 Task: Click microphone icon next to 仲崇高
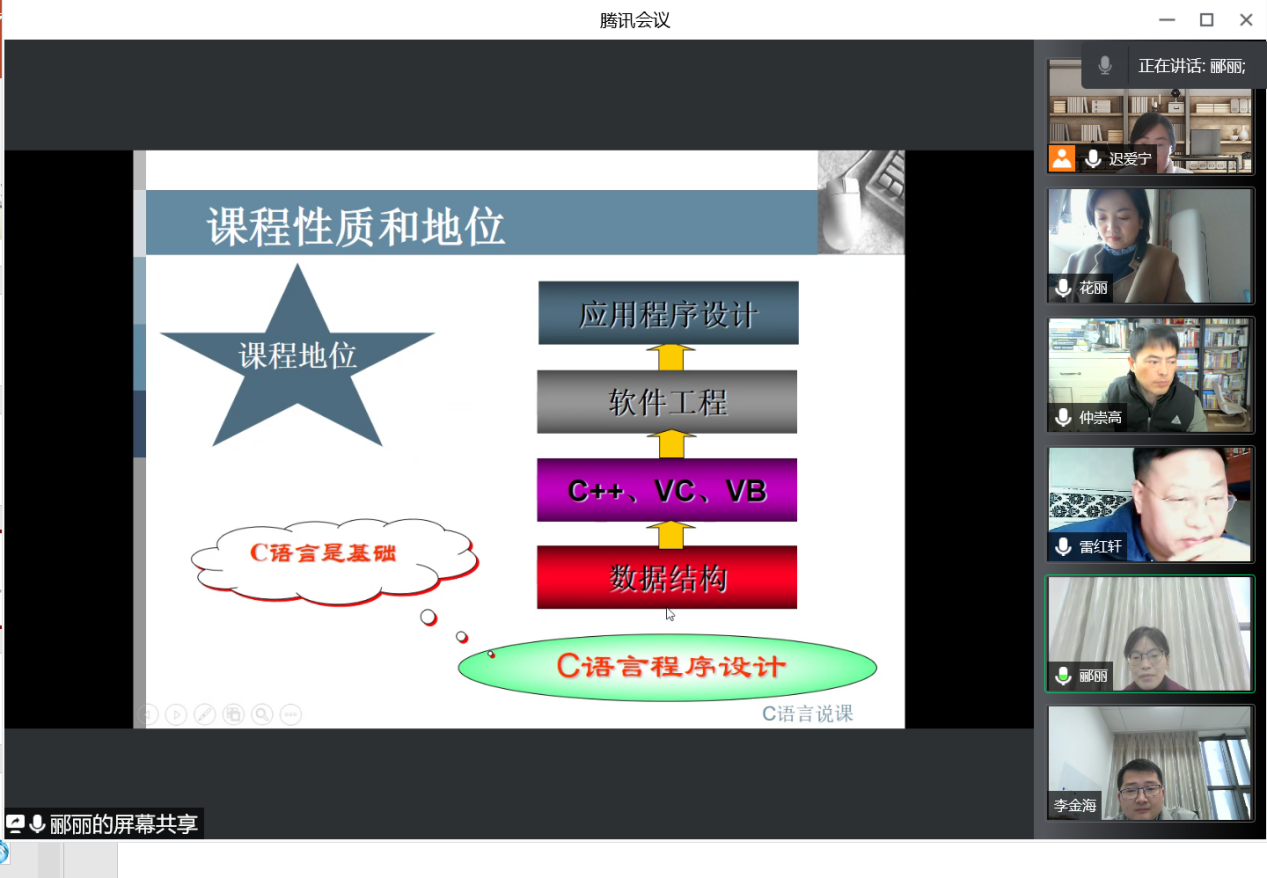tap(1064, 417)
